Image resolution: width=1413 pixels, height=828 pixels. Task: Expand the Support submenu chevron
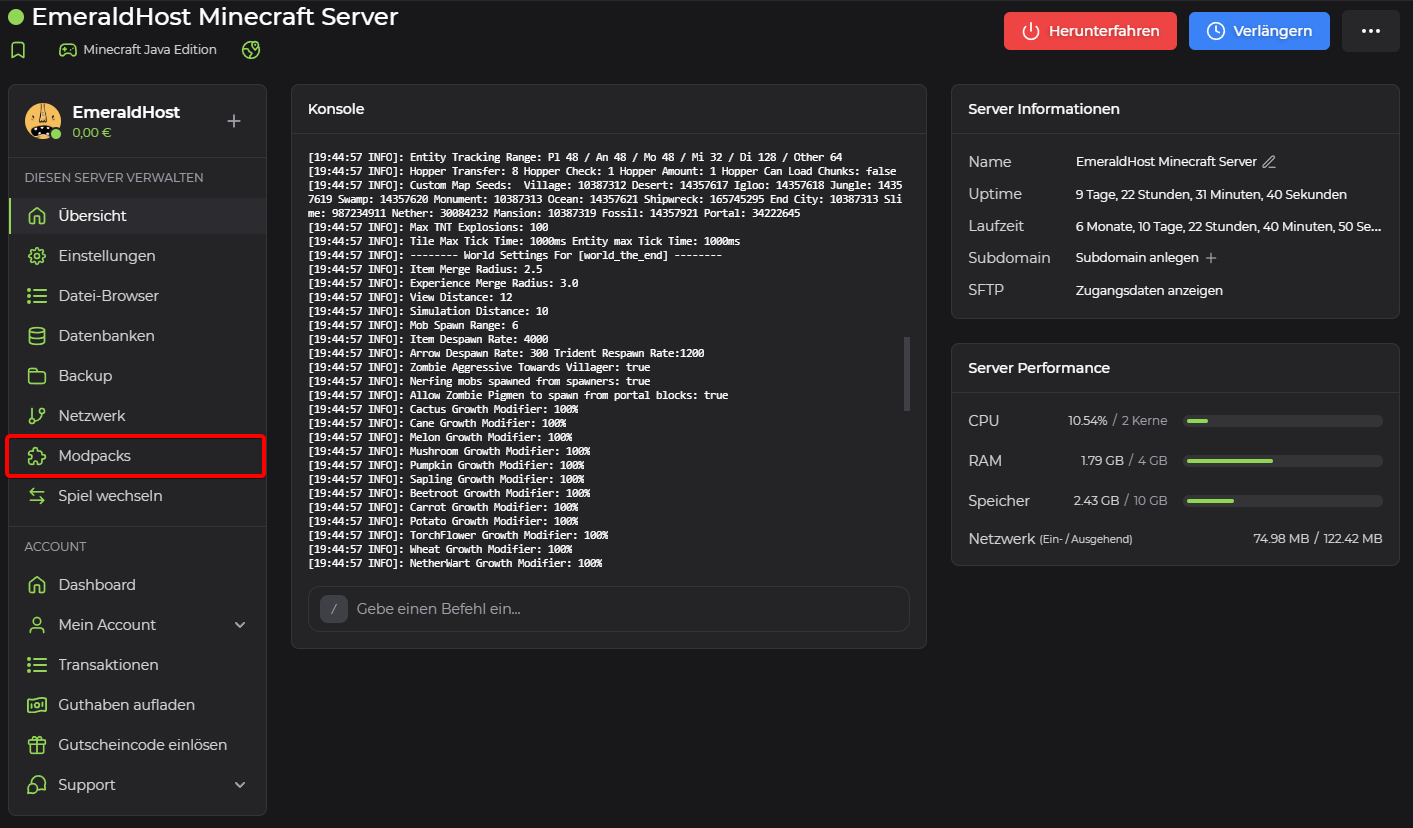[240, 785]
